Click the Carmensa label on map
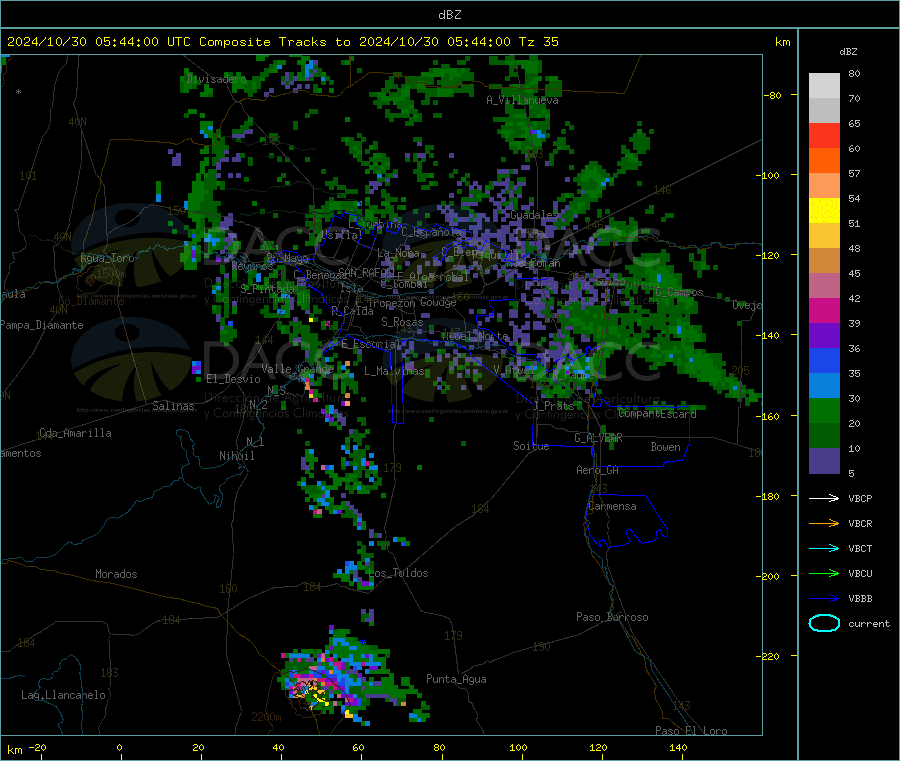 pos(612,506)
